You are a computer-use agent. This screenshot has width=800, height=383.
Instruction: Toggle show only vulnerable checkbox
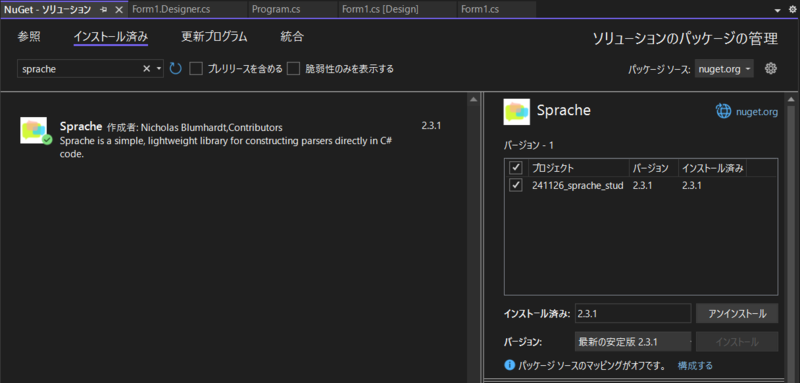click(x=293, y=69)
